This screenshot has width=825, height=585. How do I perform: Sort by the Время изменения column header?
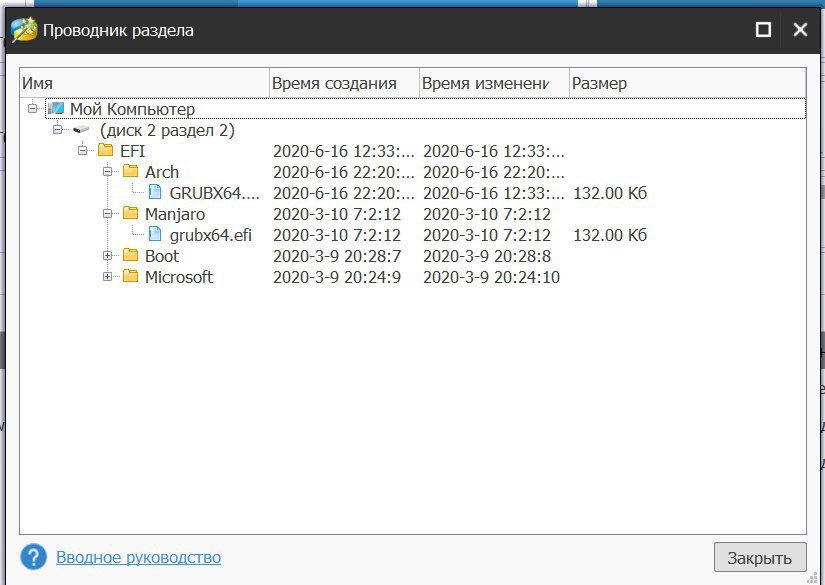tap(495, 83)
